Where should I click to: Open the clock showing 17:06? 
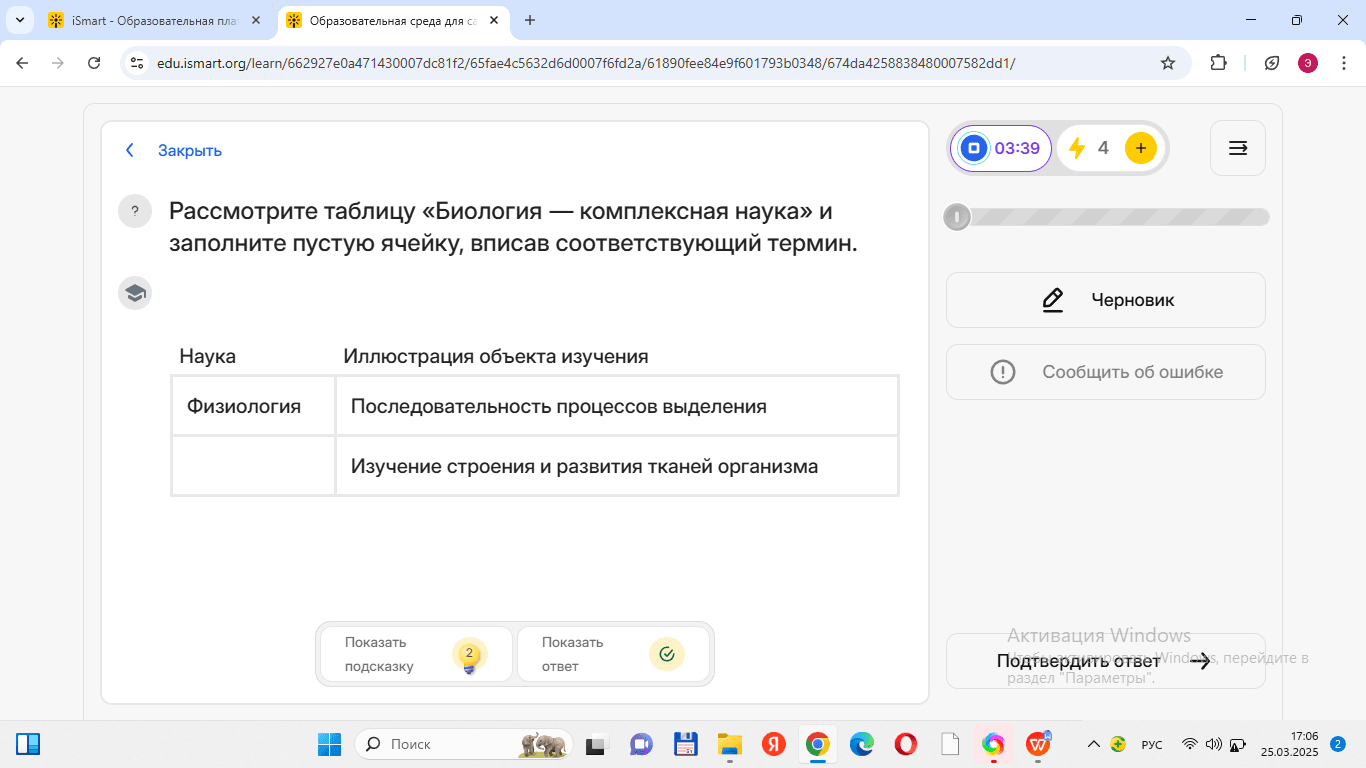pyautogui.click(x=1289, y=744)
